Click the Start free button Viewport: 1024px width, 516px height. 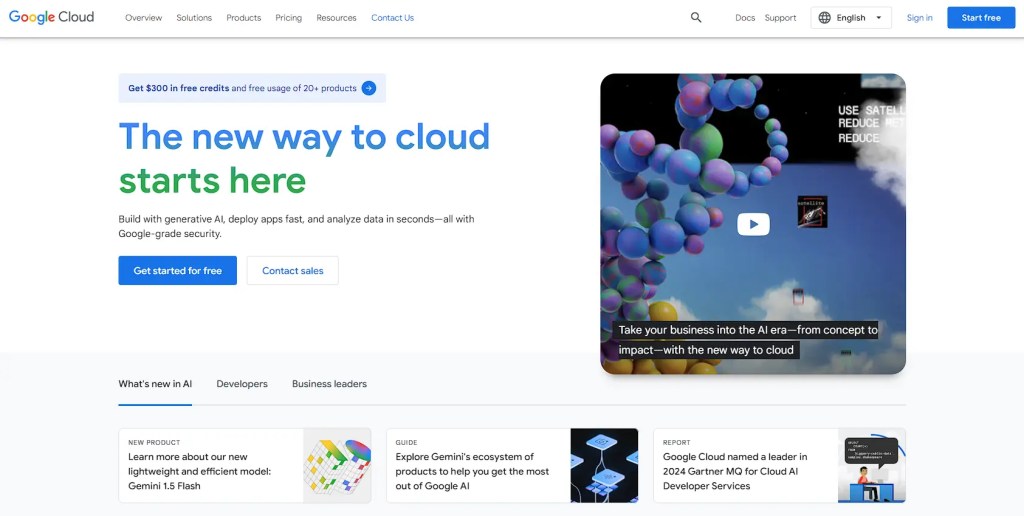pyautogui.click(x=981, y=18)
